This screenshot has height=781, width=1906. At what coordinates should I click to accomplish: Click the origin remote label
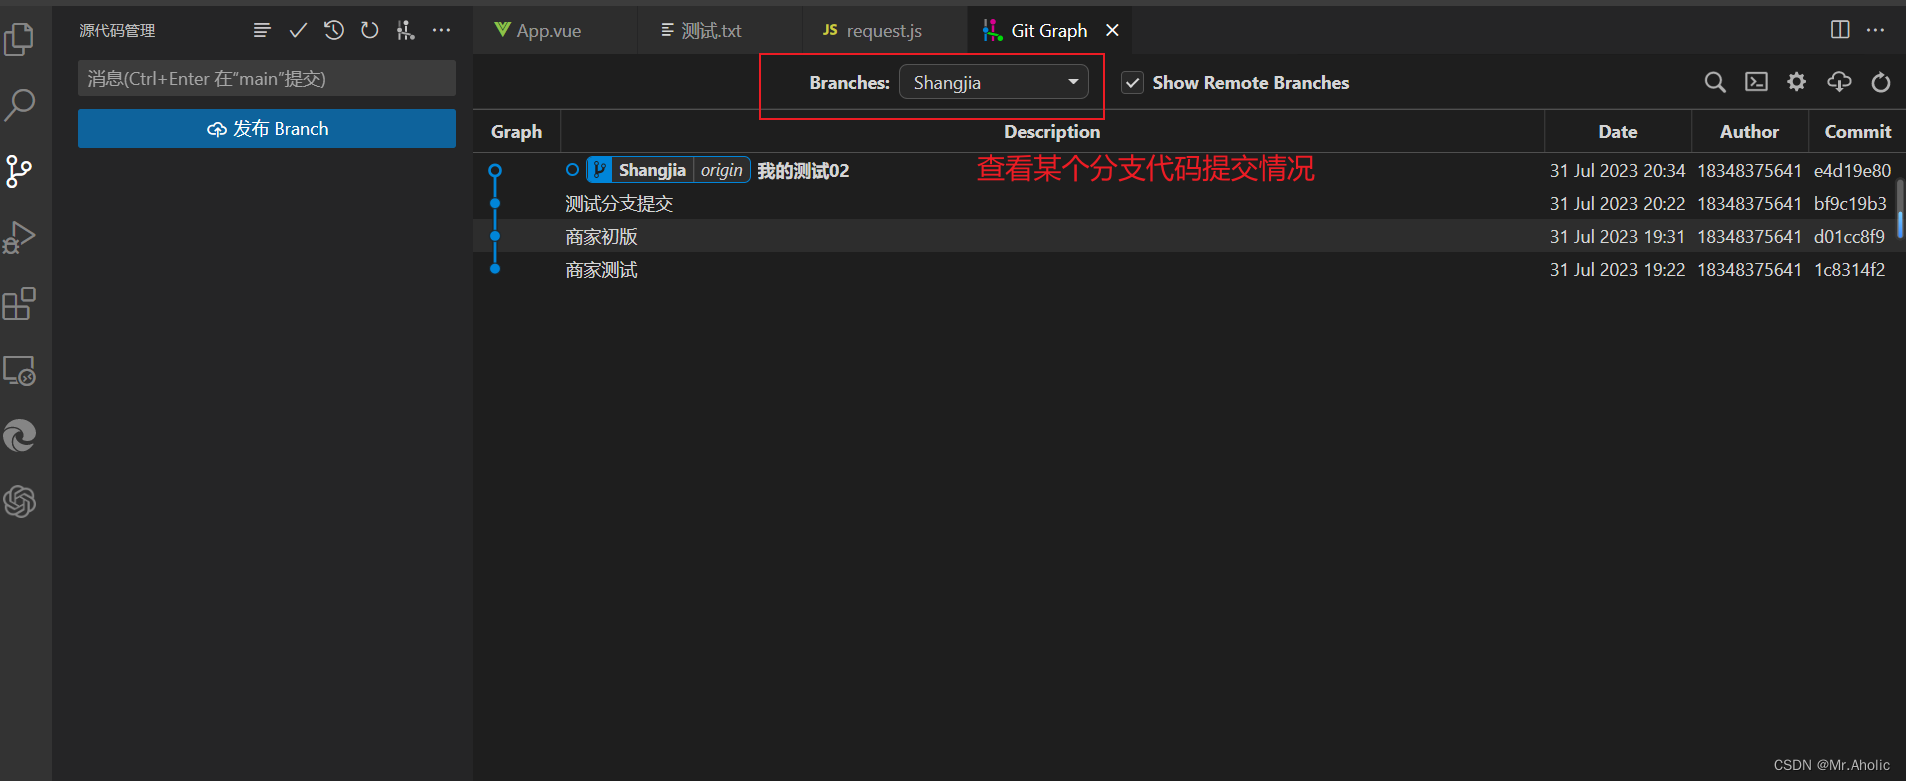point(722,170)
